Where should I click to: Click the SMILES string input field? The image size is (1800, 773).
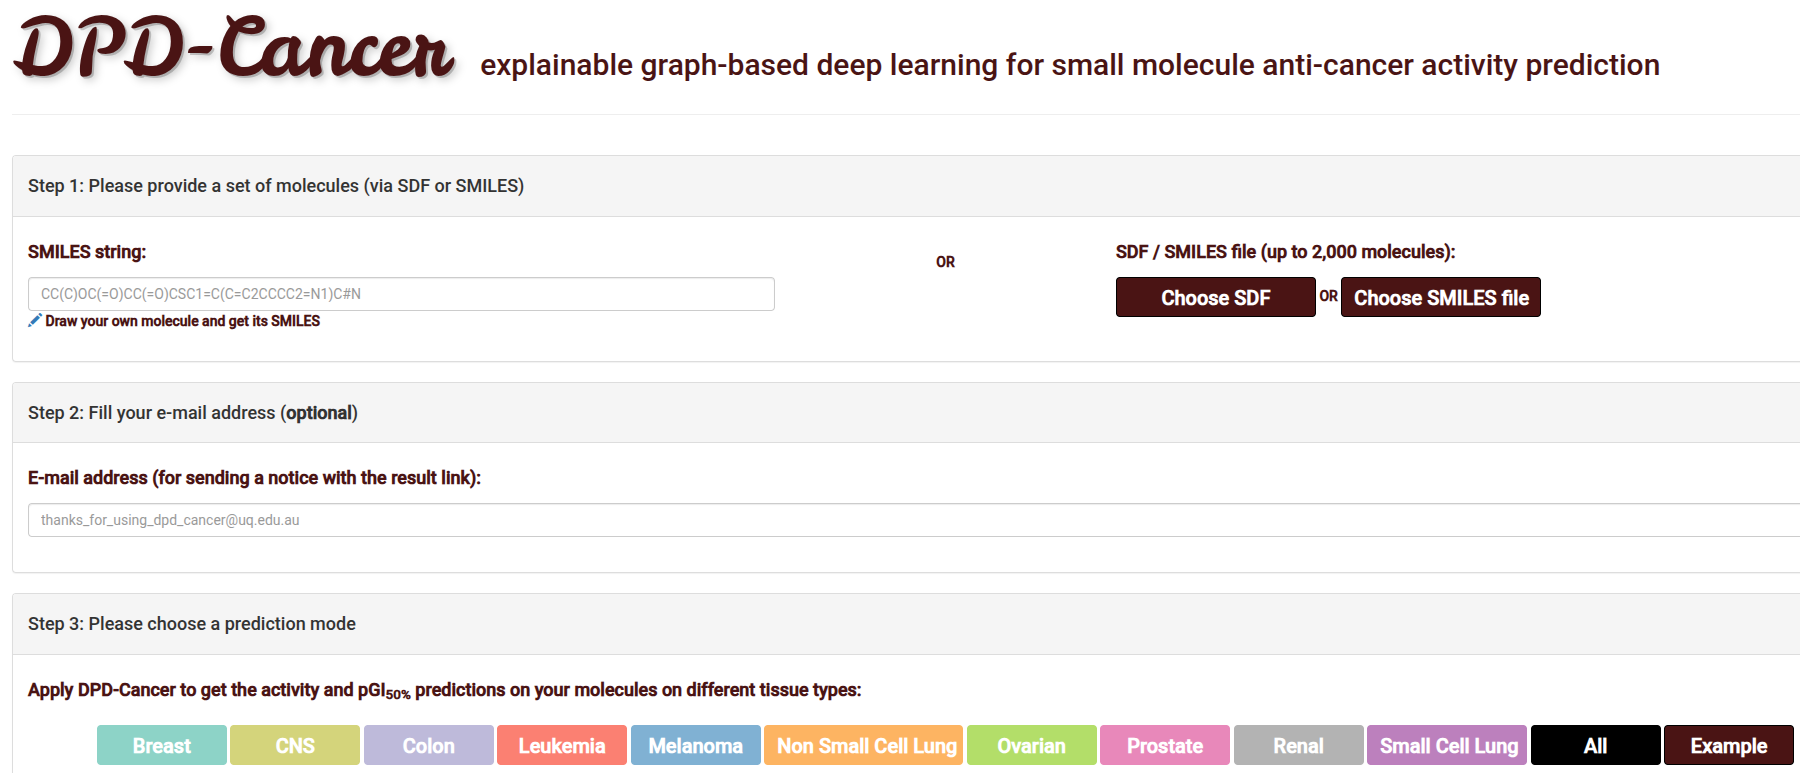tap(401, 294)
